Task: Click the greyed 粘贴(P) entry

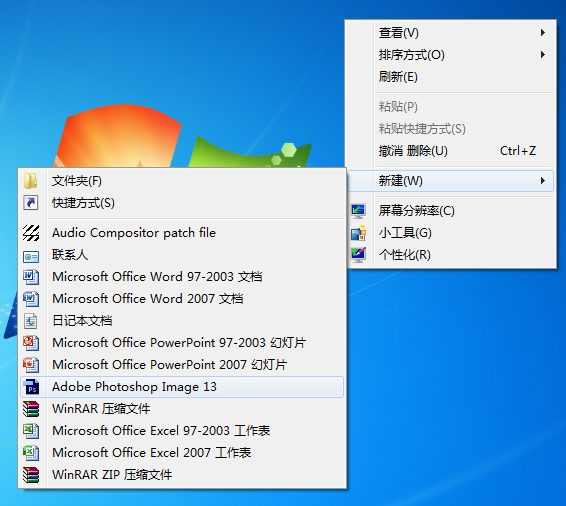Action: [x=450, y=107]
